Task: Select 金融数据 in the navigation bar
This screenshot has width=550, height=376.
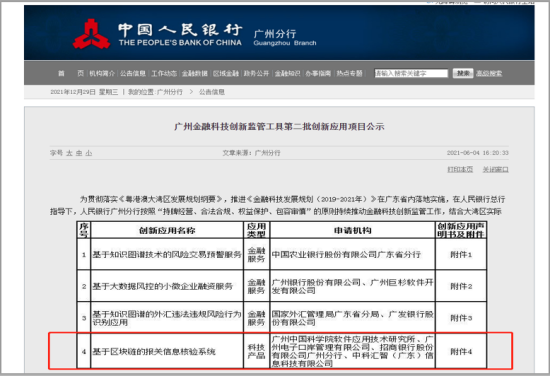Action: [195, 73]
